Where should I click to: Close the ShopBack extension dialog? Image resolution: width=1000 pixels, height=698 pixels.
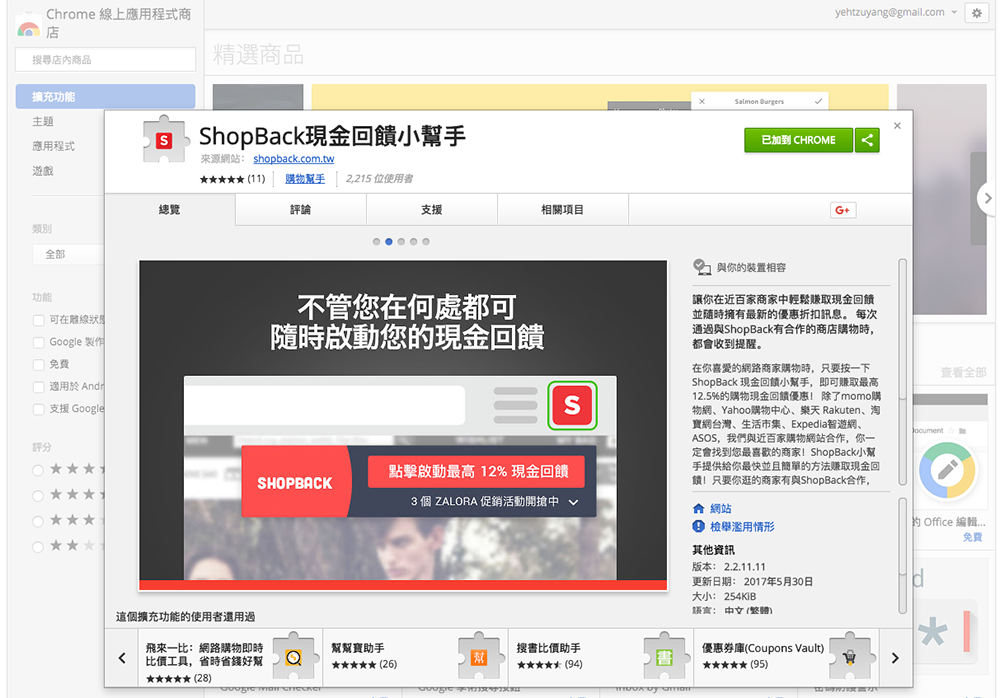[x=897, y=126]
